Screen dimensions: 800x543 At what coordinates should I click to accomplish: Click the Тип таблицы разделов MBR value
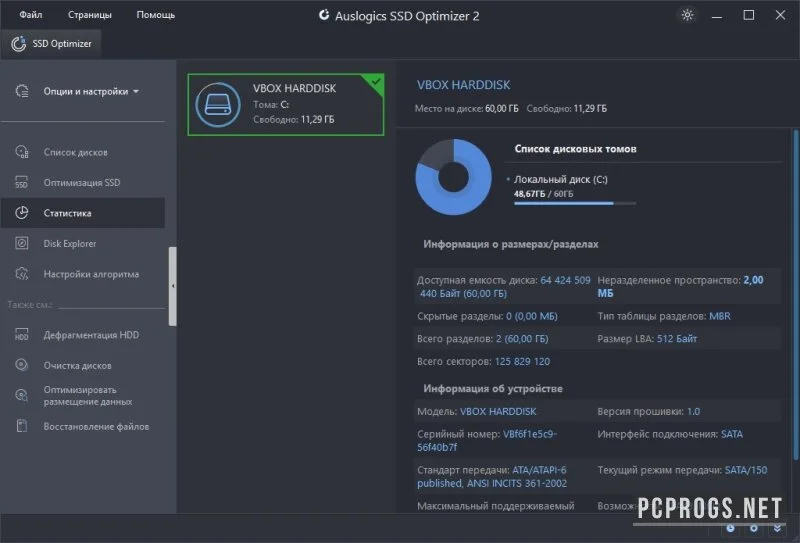(x=719, y=316)
